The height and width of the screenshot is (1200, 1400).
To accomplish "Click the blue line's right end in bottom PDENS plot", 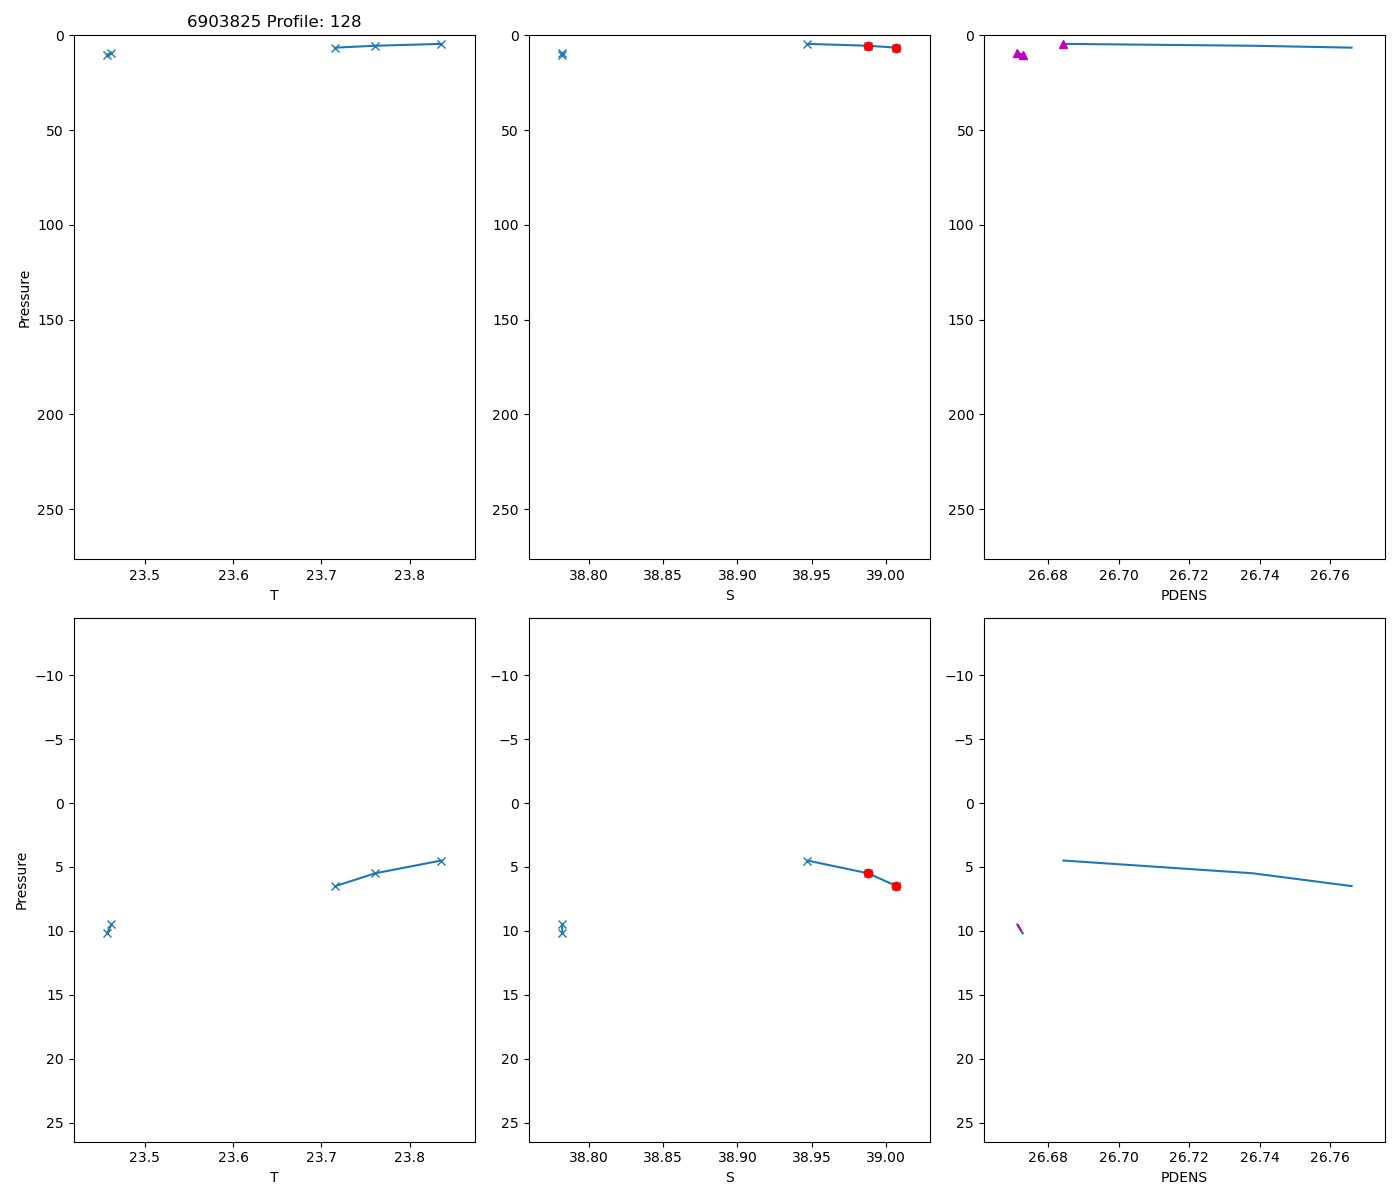I will pos(1351,886).
